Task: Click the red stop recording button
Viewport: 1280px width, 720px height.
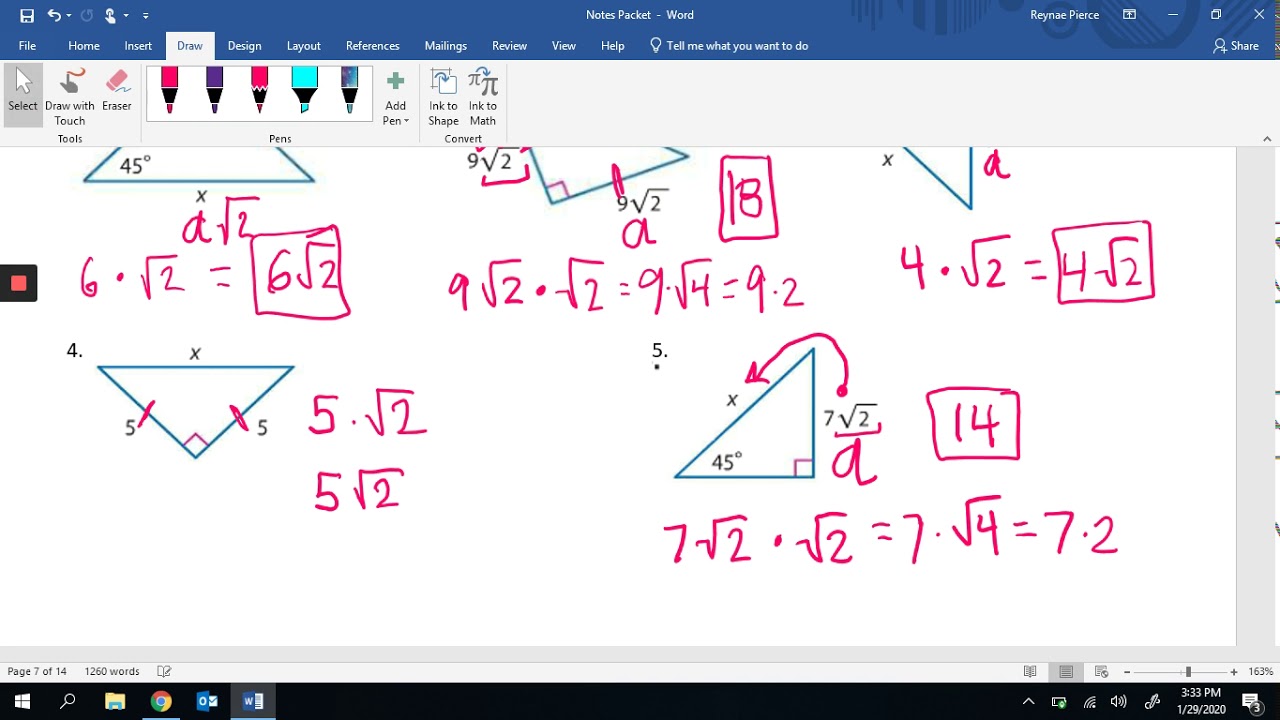Action: coord(18,283)
